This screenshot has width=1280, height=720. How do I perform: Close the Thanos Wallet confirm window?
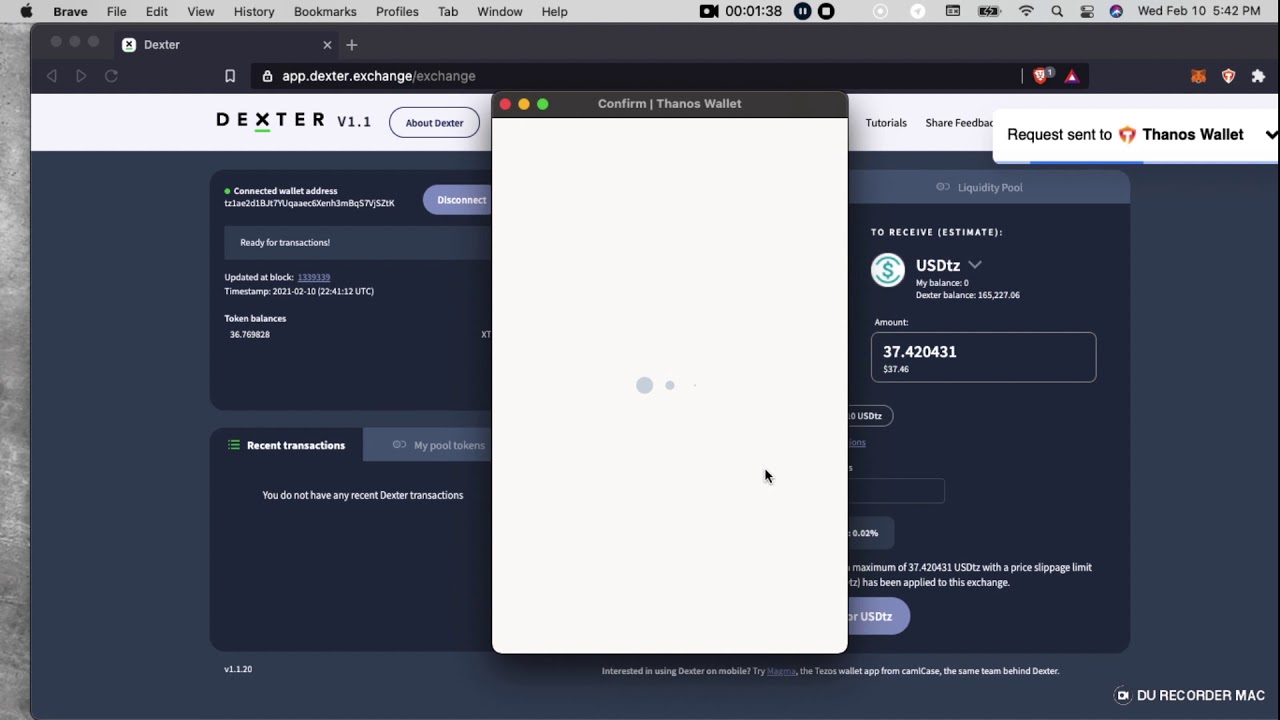click(x=505, y=104)
